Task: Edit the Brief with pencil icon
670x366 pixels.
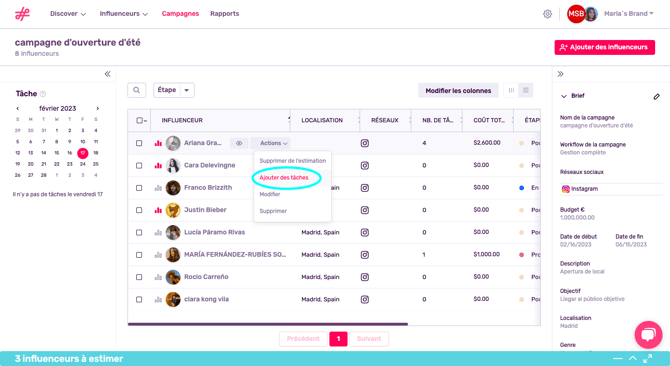Action: (656, 97)
